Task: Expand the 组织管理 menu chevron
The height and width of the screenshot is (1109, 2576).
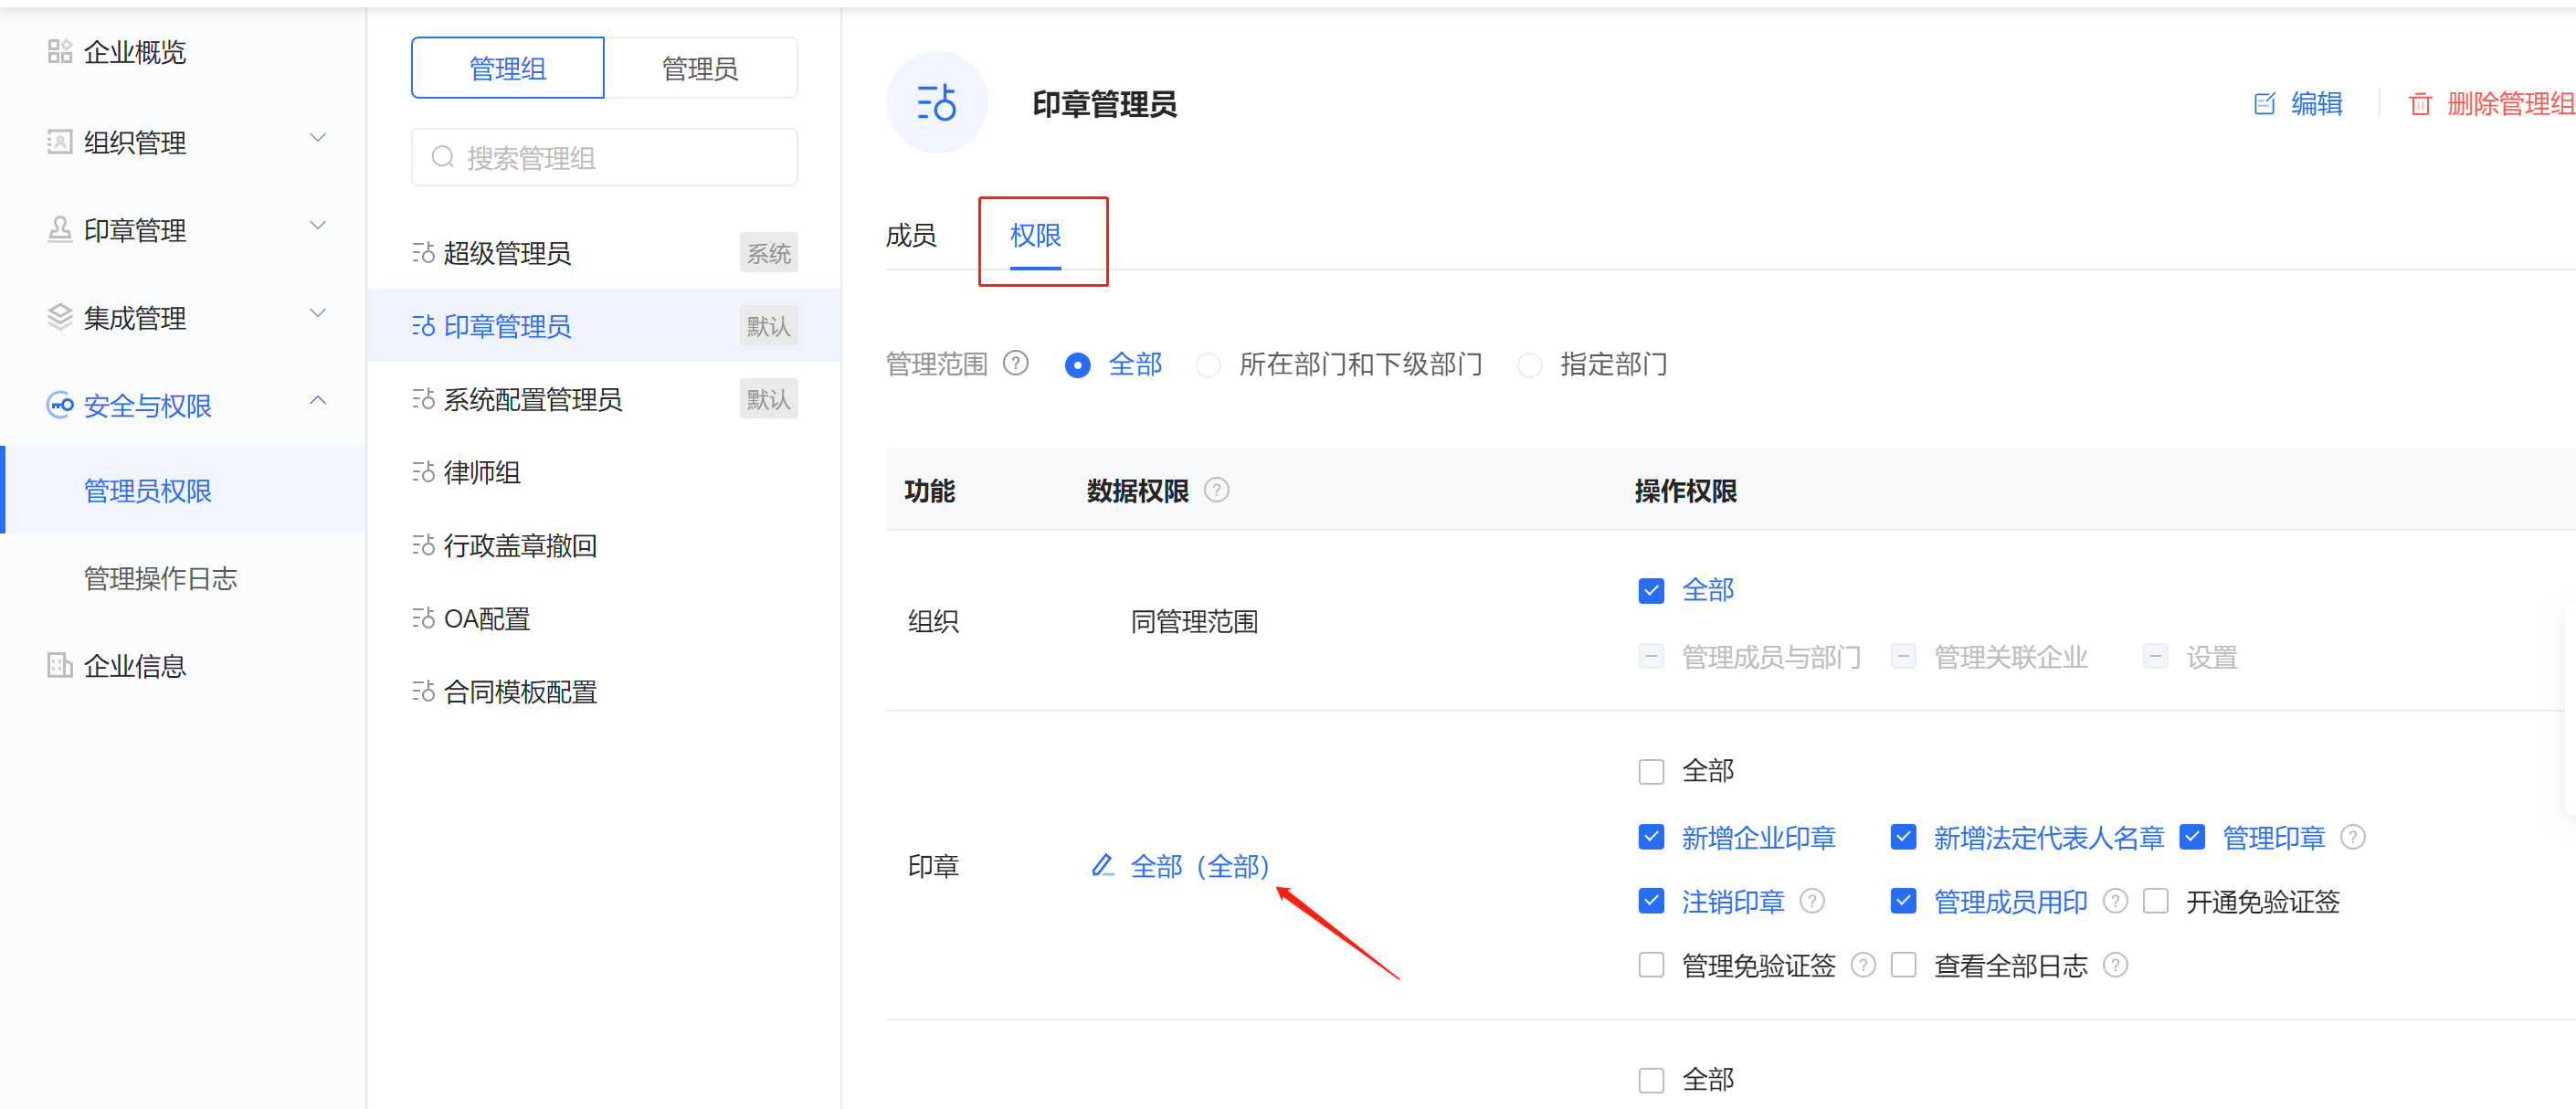Action: point(318,138)
